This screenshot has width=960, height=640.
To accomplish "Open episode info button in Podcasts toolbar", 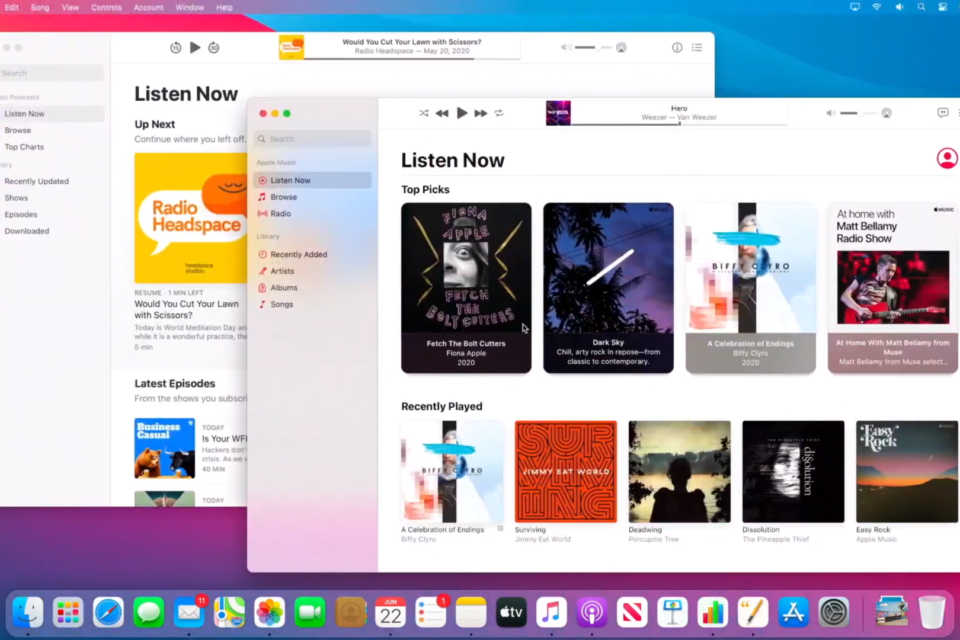I will (x=677, y=47).
